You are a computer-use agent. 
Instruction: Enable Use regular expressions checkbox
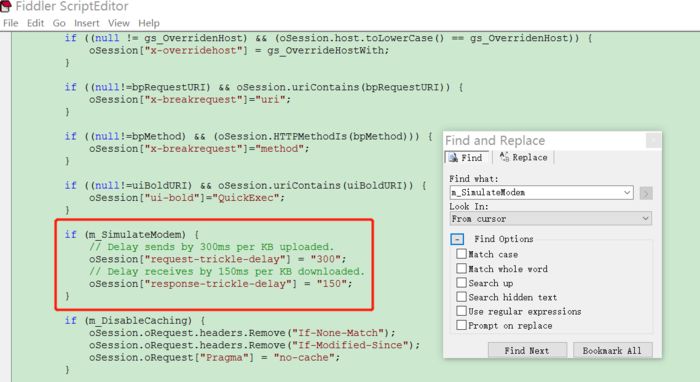461,311
